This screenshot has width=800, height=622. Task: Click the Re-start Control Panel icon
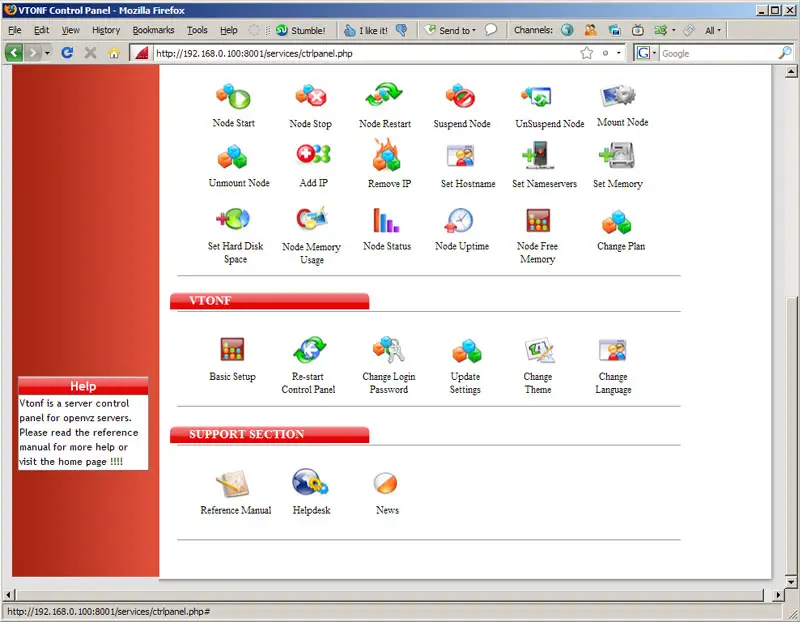(x=309, y=350)
